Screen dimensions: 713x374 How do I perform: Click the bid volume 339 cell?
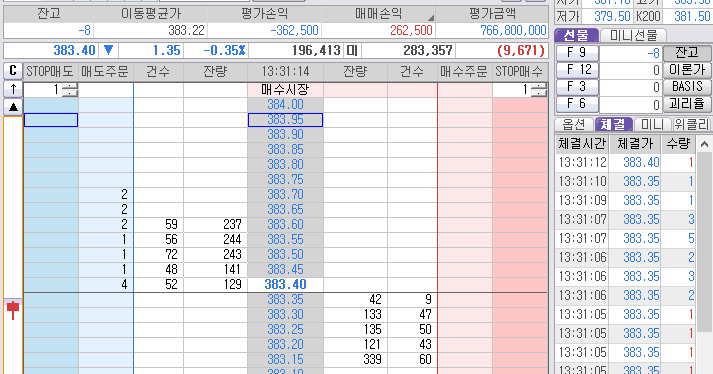click(355, 359)
